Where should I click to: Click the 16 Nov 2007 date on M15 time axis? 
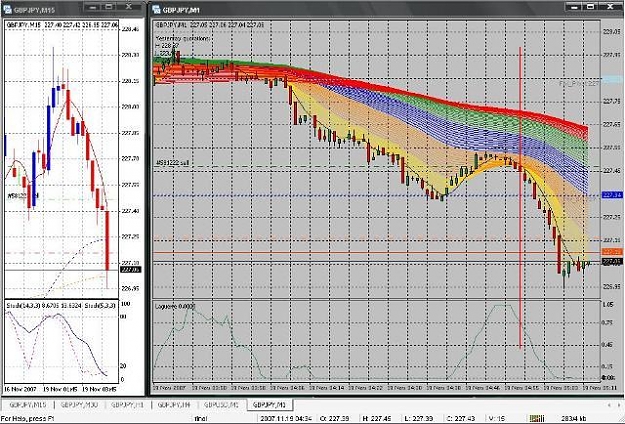[x=20, y=389]
